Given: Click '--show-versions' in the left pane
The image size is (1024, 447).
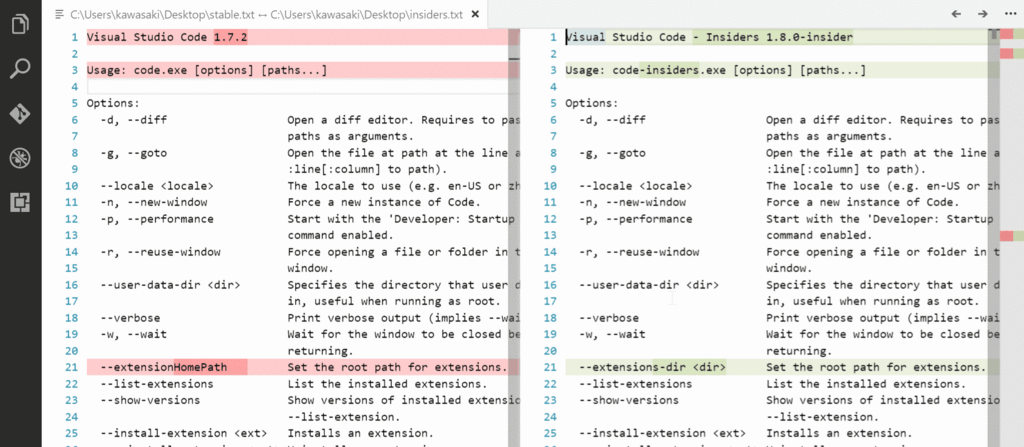Looking at the screenshot, I should tap(150, 400).
